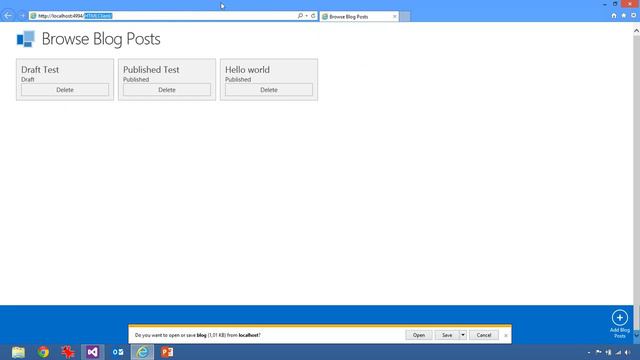Open the red splat app on taskbar
The image size is (640, 360).
tap(68, 352)
